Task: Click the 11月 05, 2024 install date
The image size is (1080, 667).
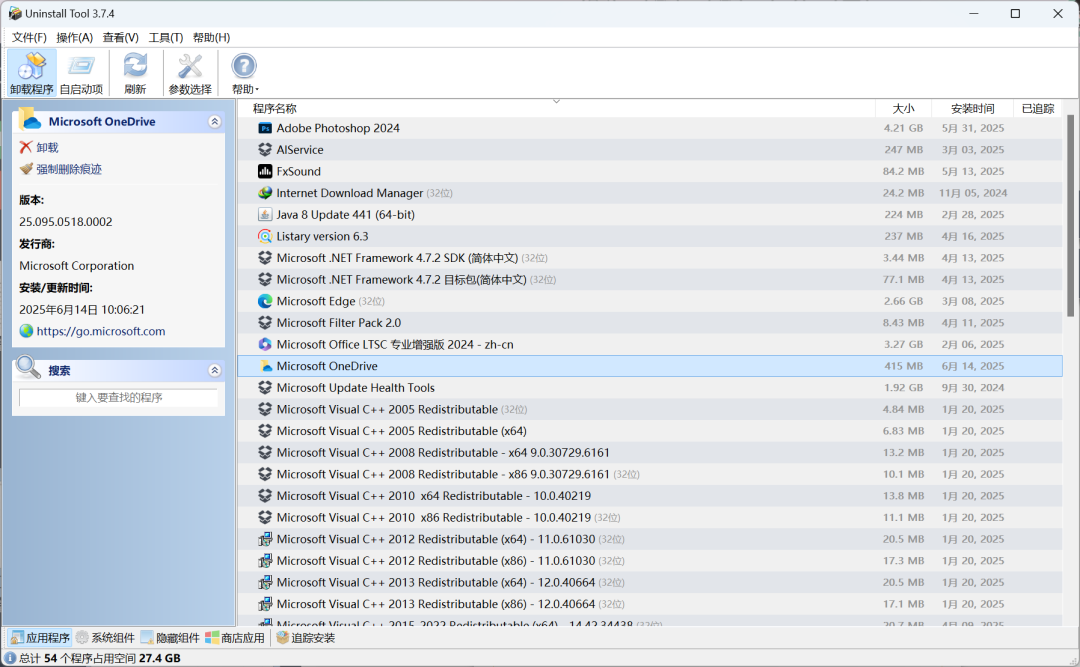Action: click(x=973, y=193)
